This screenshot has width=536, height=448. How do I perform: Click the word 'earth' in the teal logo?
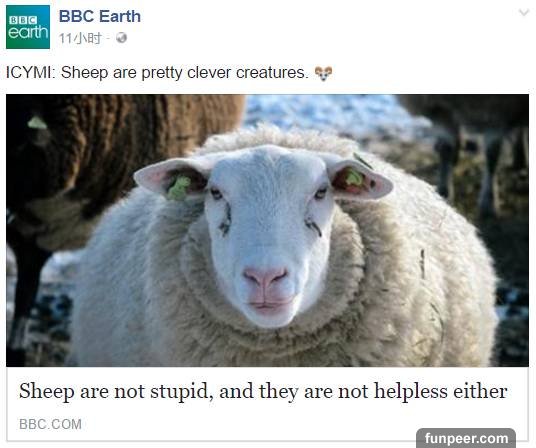coord(28,33)
